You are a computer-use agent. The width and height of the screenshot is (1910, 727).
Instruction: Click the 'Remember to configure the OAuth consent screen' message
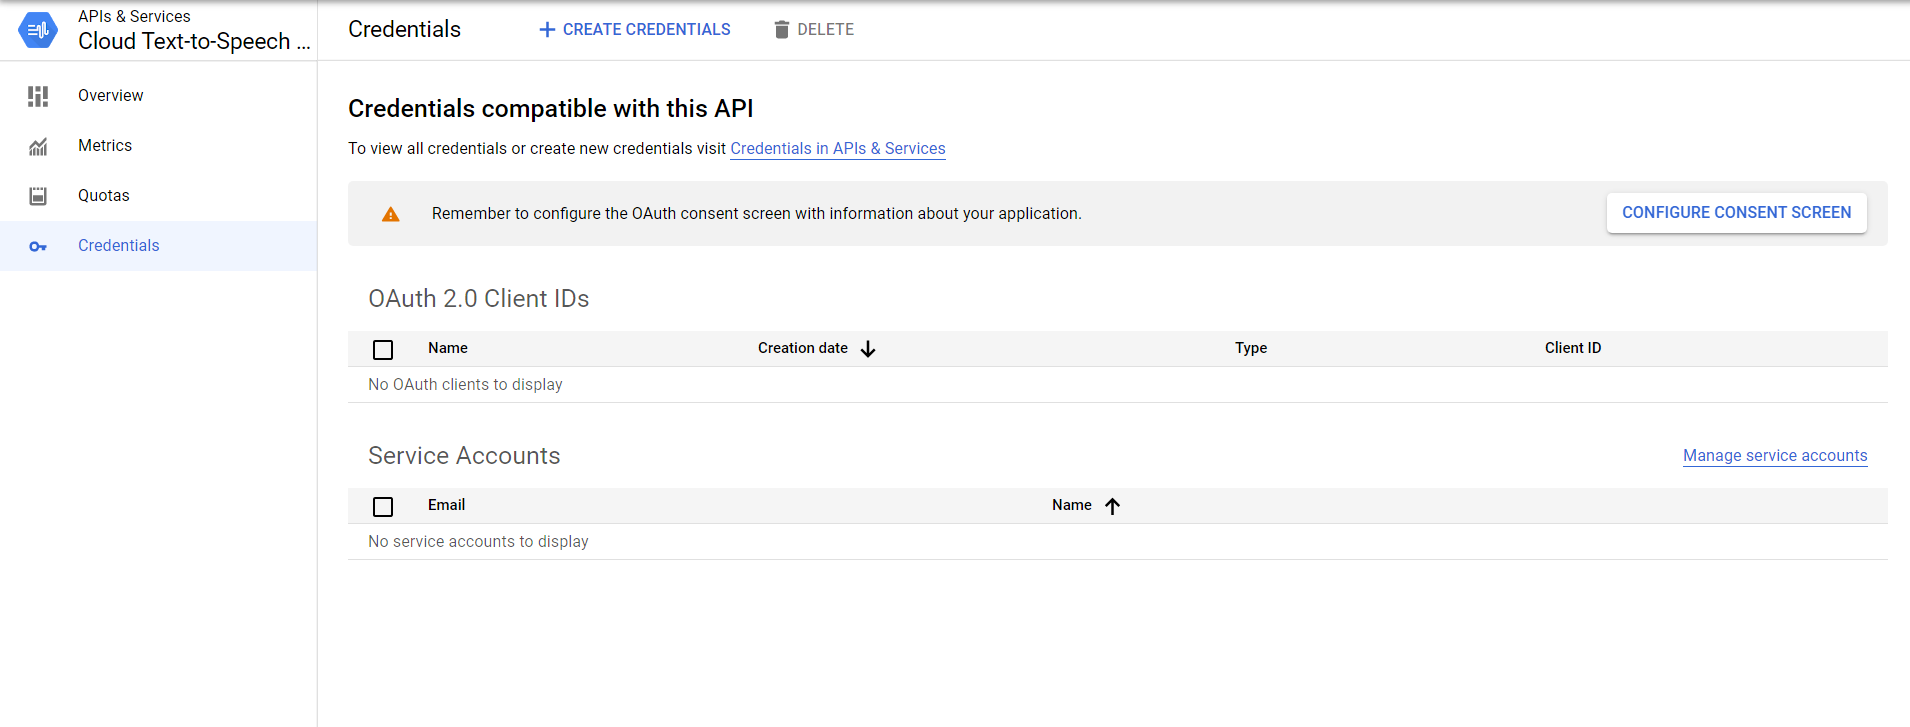(x=757, y=213)
